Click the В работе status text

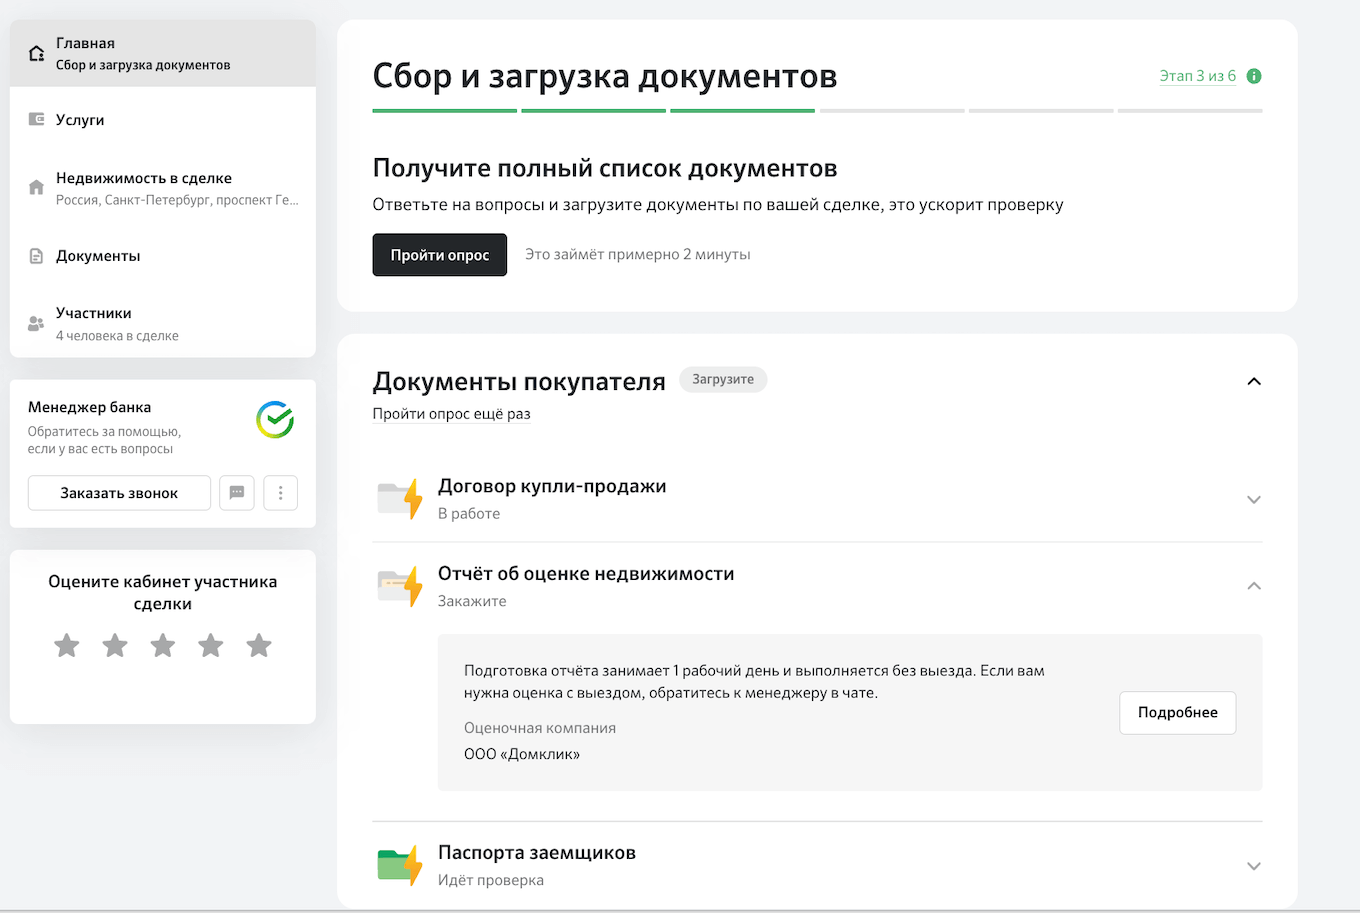click(469, 513)
